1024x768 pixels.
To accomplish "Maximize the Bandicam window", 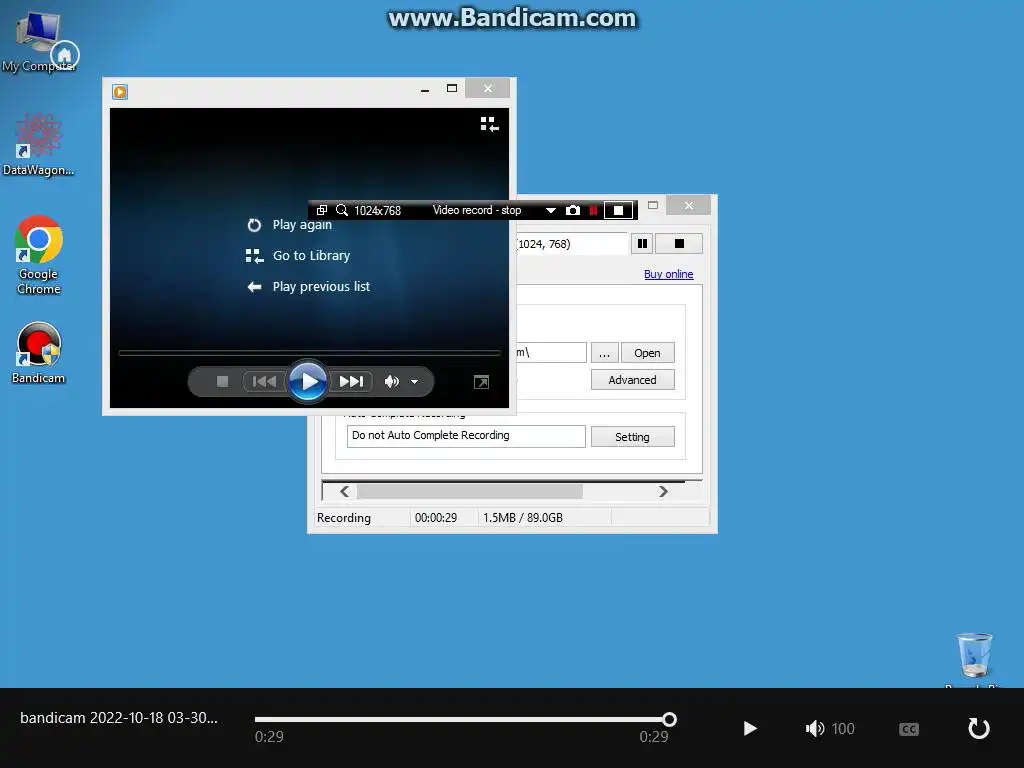I will click(x=652, y=205).
